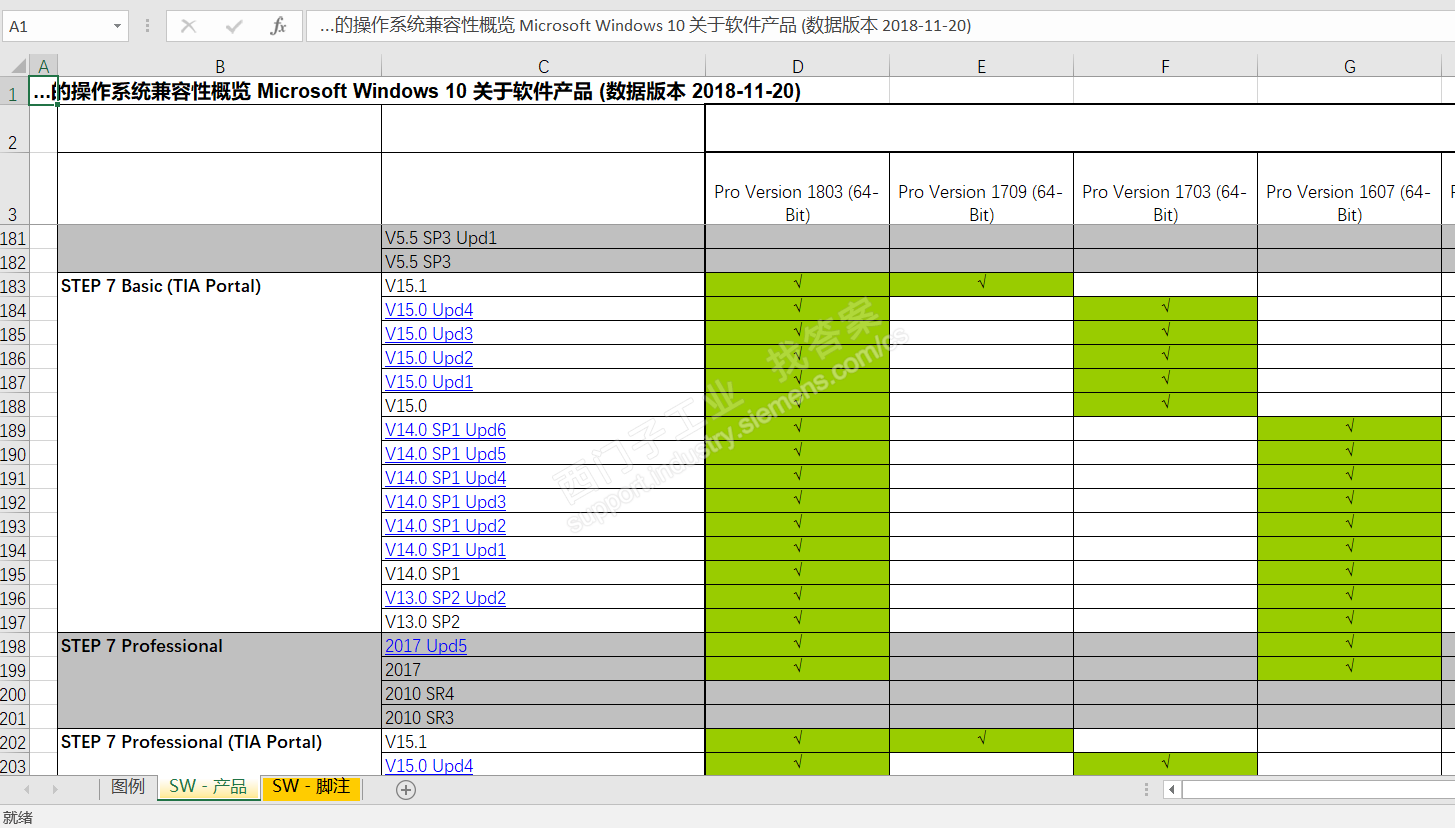
Task: Select column F header
Action: pos(1165,66)
